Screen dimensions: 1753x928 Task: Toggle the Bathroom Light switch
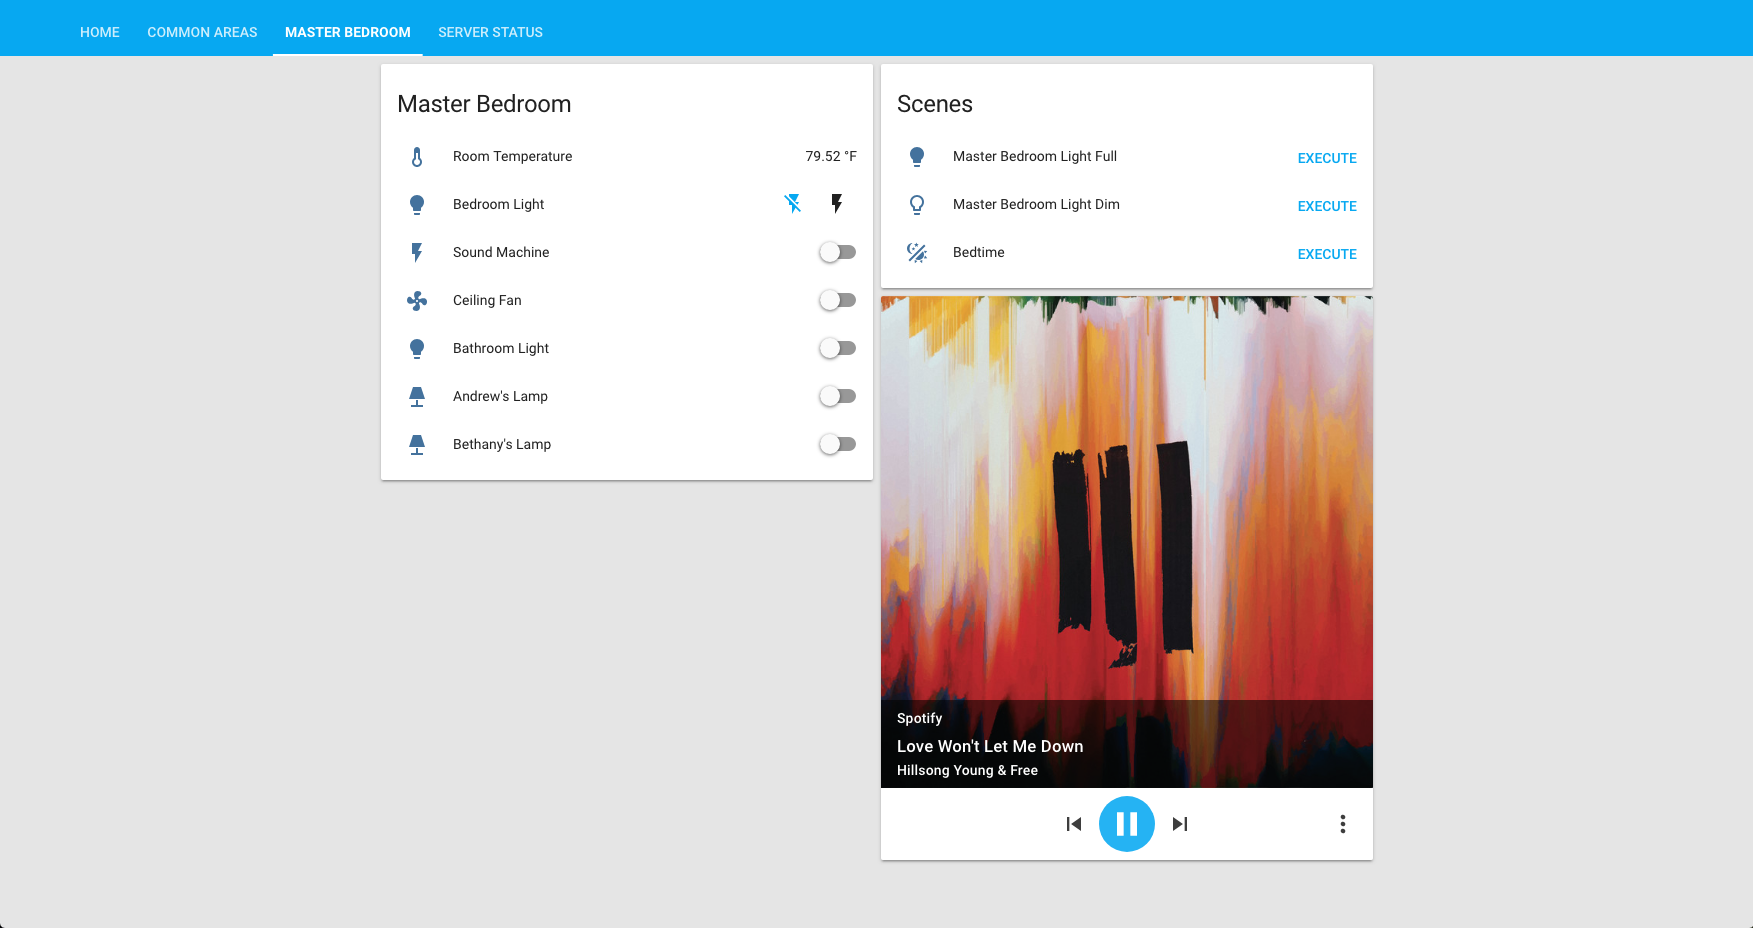838,348
